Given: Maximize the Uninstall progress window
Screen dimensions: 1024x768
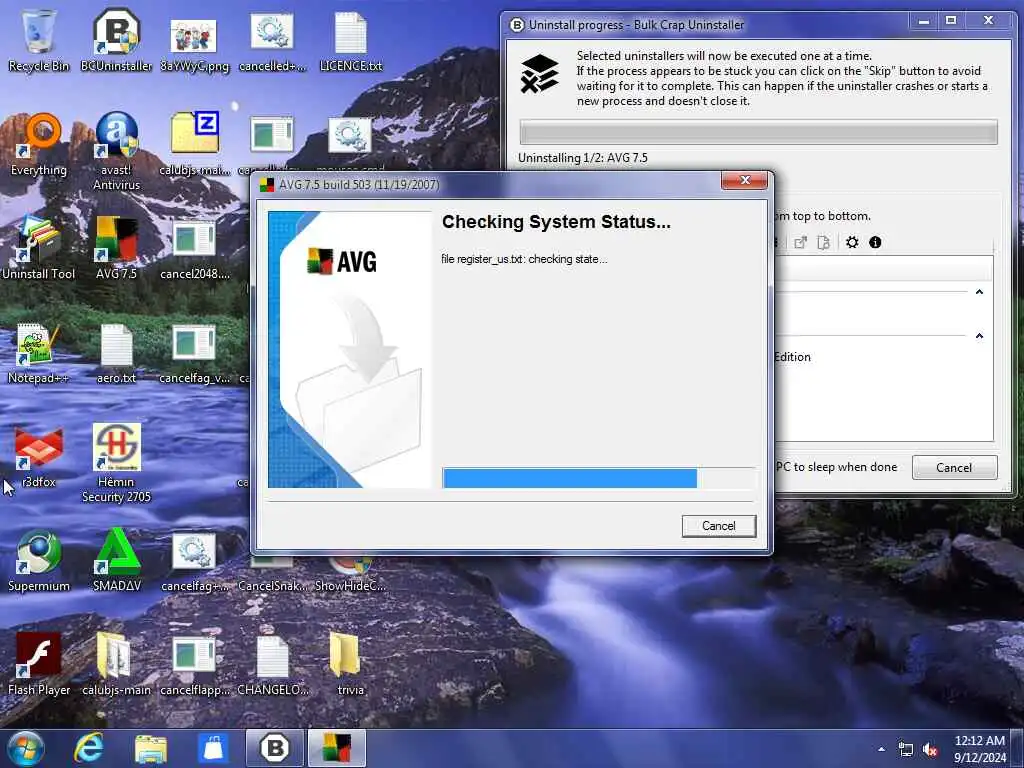Looking at the screenshot, I should (x=951, y=21).
